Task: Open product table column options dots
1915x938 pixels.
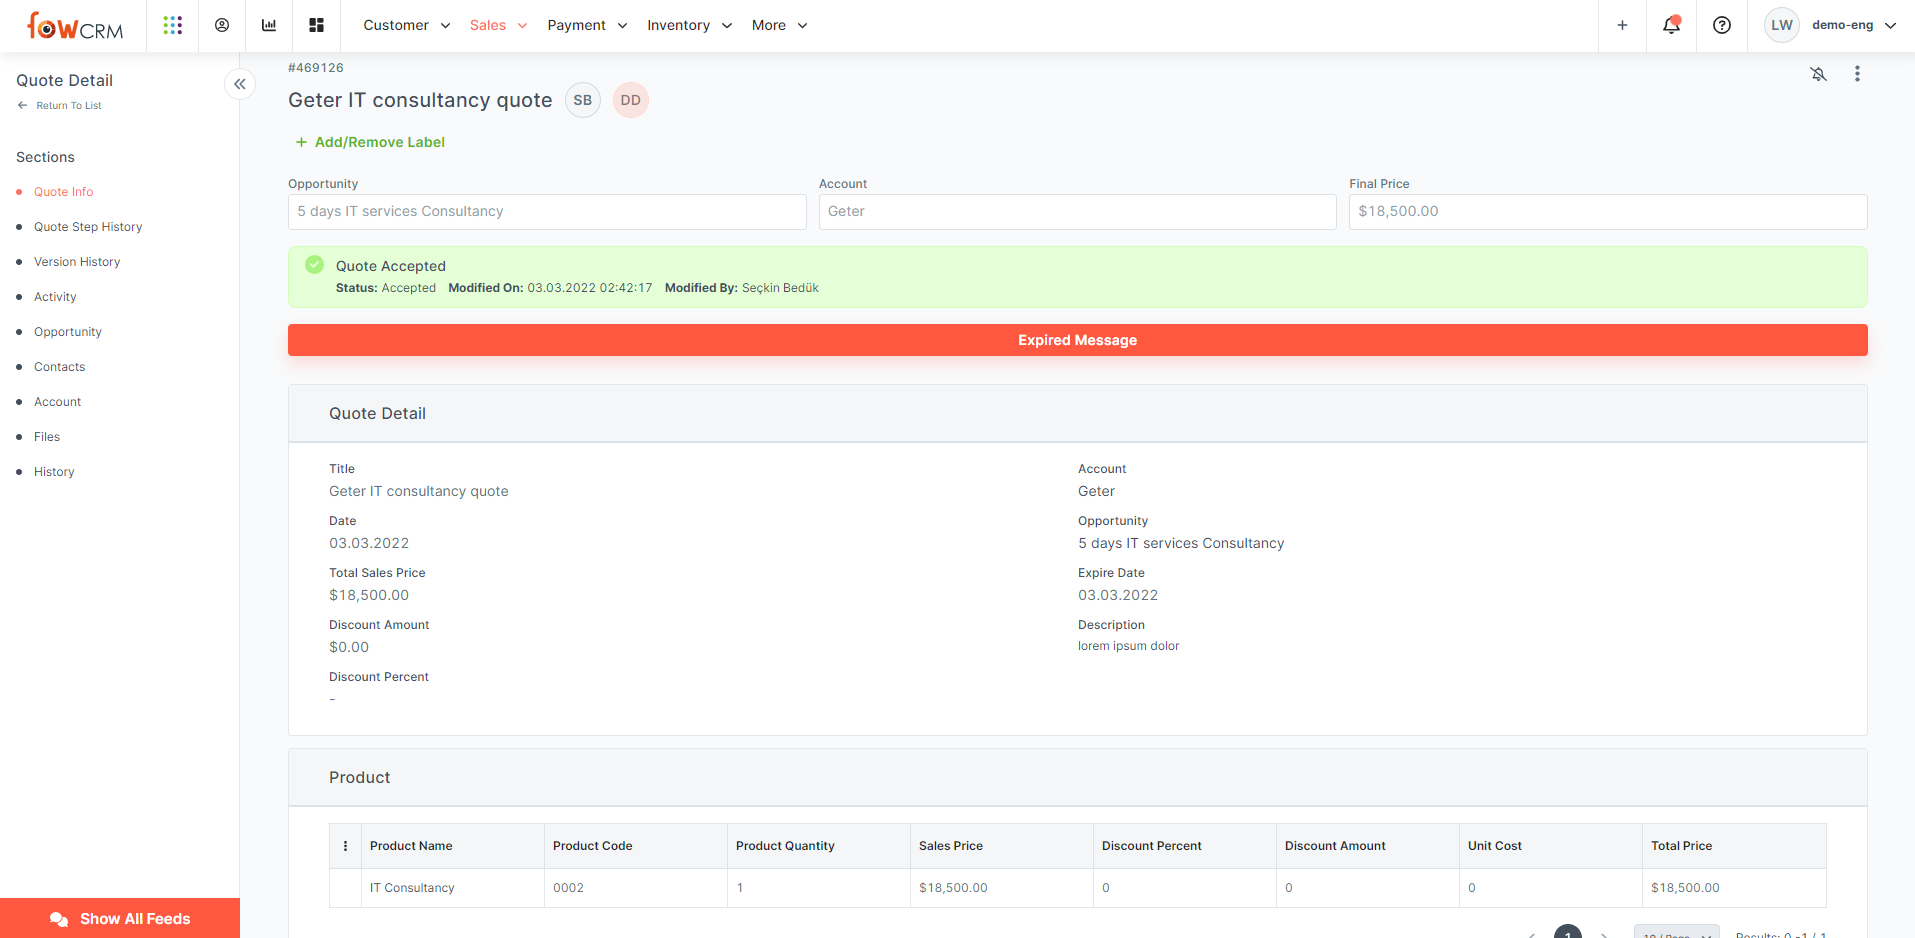Action: (346, 846)
